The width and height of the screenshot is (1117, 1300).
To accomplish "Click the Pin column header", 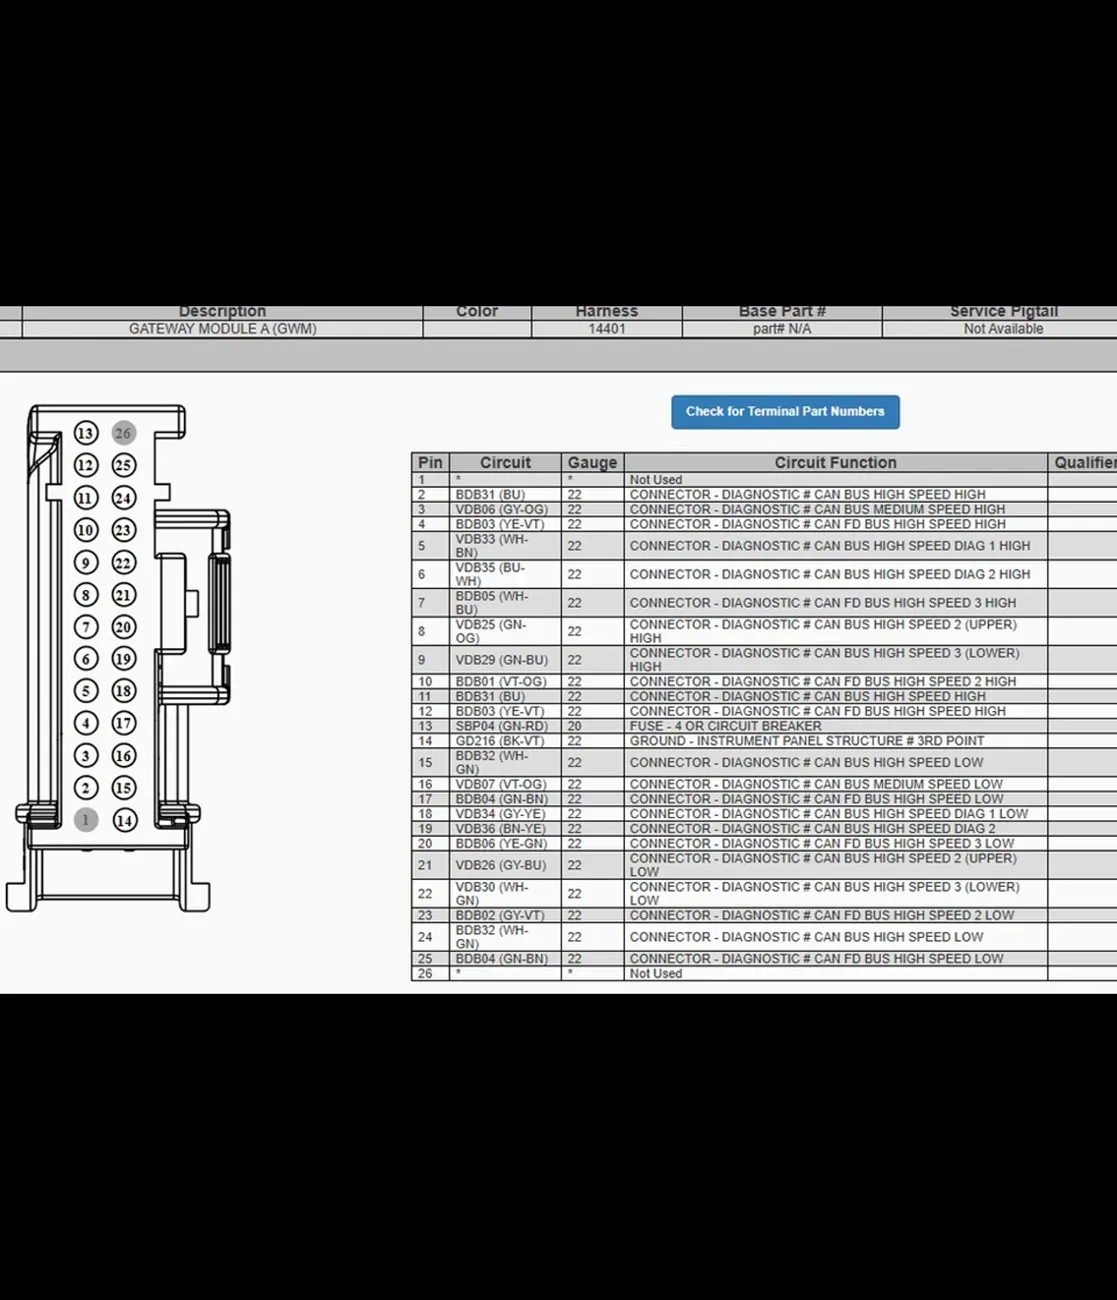I will coord(430,463).
